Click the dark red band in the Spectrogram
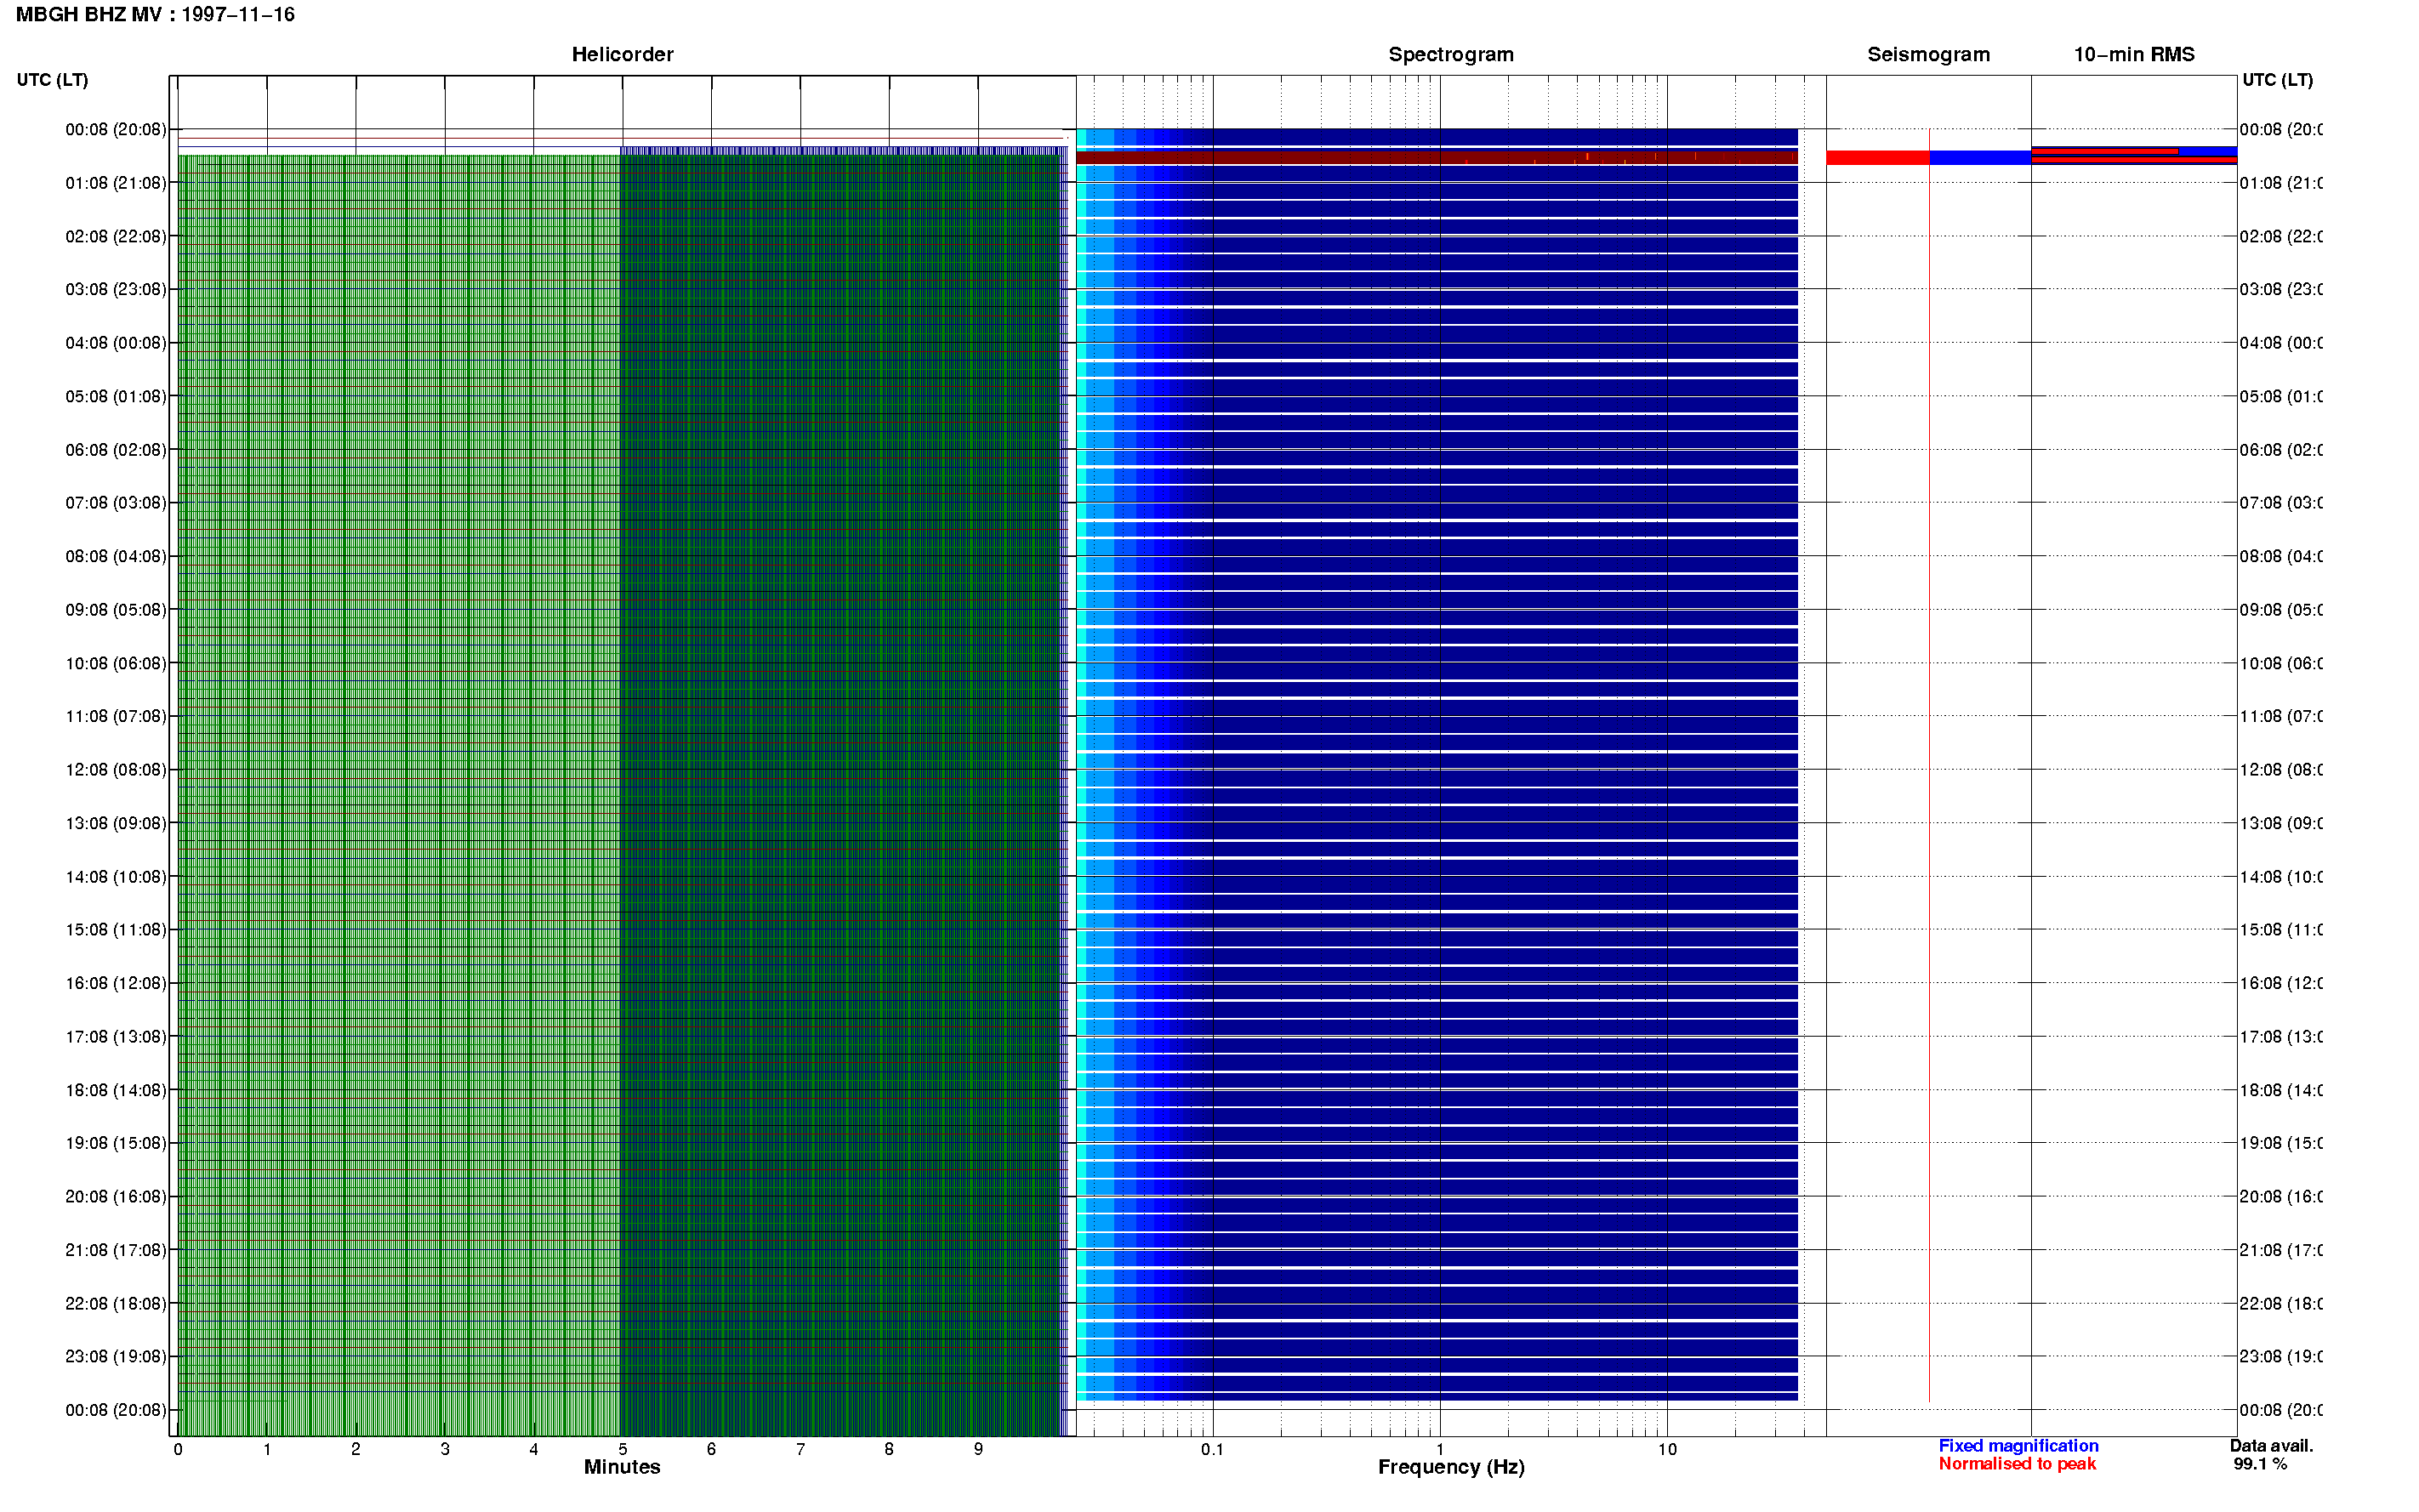 (x=1437, y=157)
